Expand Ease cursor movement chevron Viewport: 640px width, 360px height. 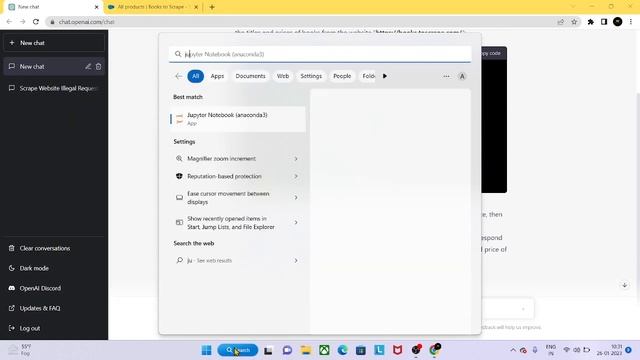(x=296, y=198)
